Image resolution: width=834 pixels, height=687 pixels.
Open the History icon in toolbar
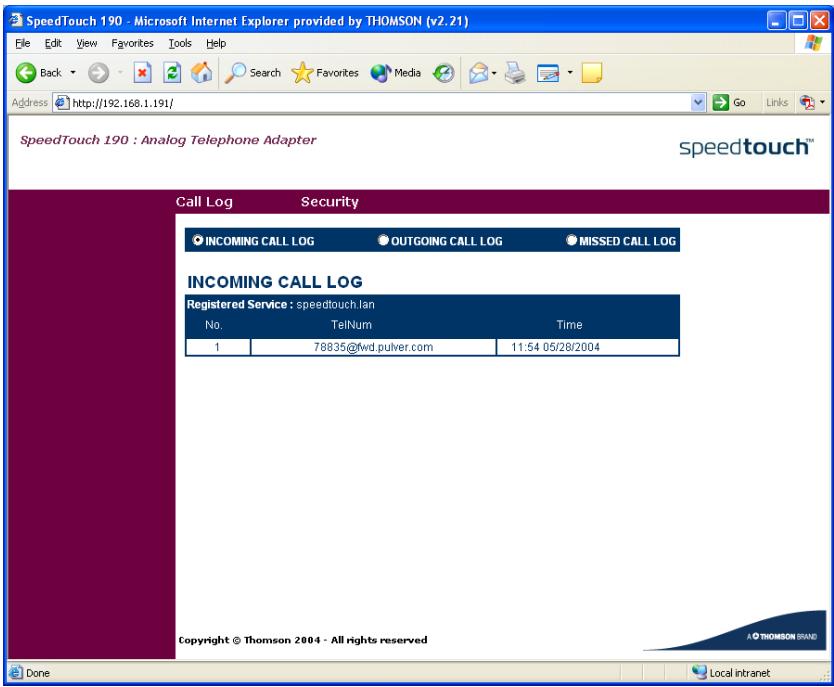tap(443, 73)
